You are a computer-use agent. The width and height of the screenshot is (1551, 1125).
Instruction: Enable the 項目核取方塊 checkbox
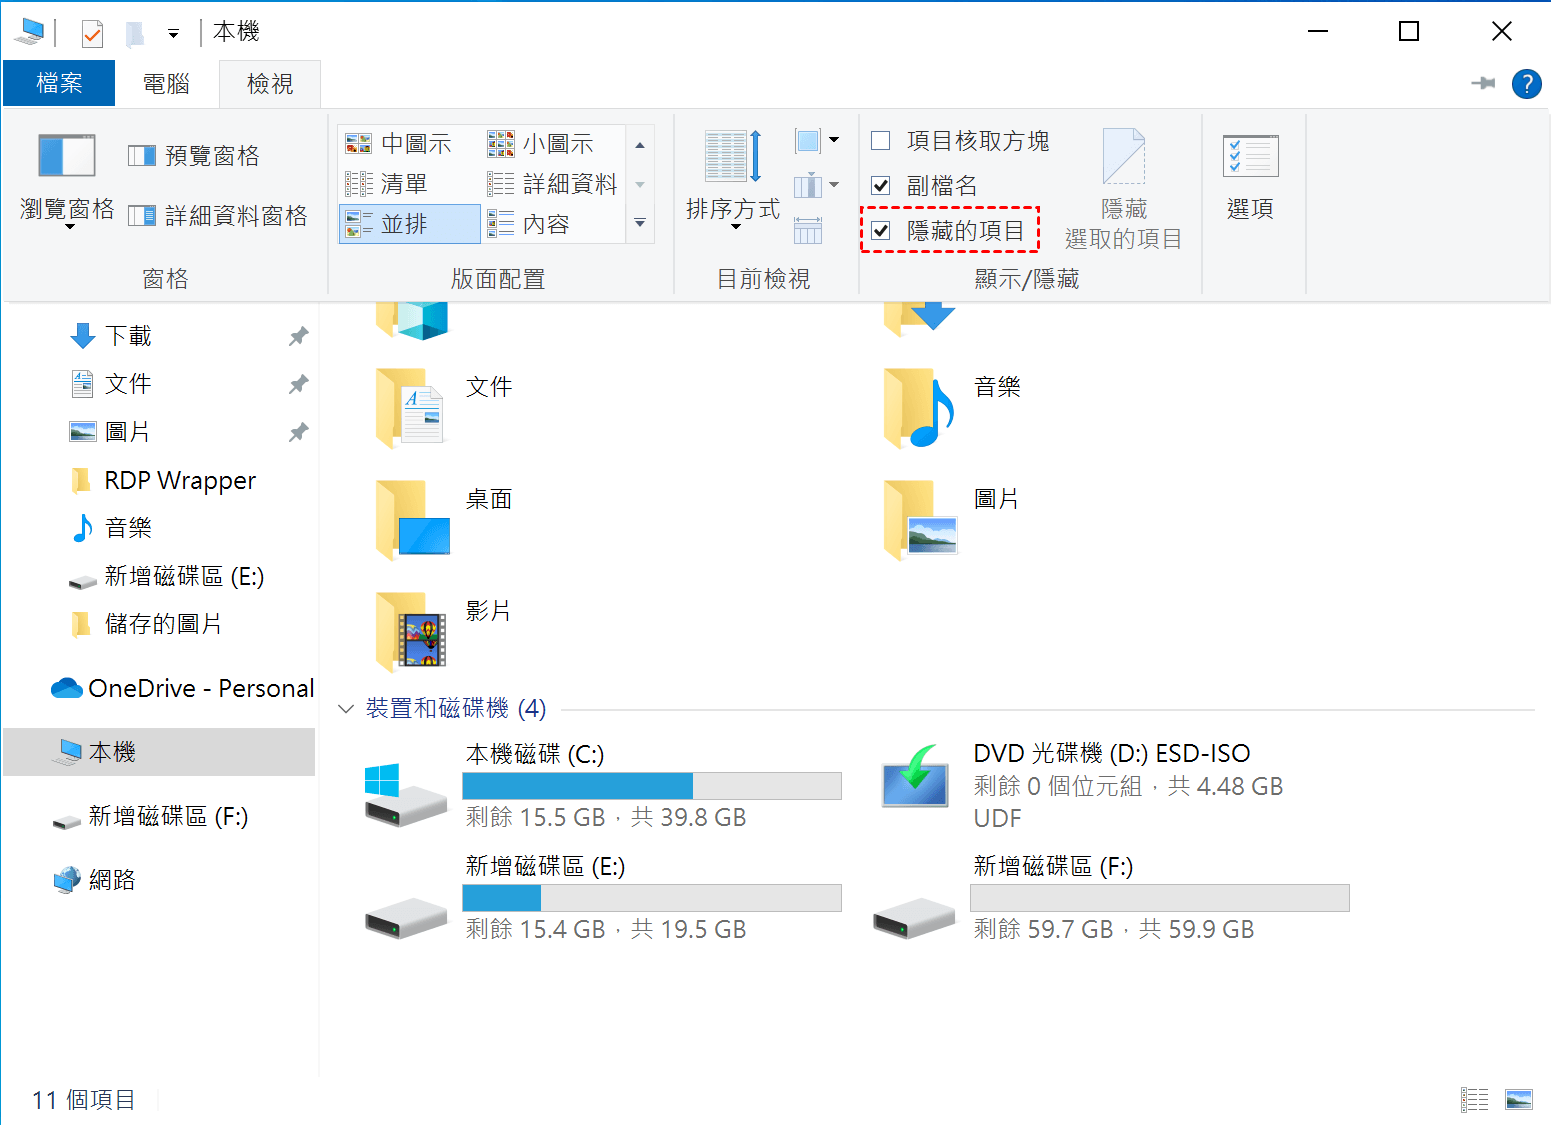coord(881,141)
